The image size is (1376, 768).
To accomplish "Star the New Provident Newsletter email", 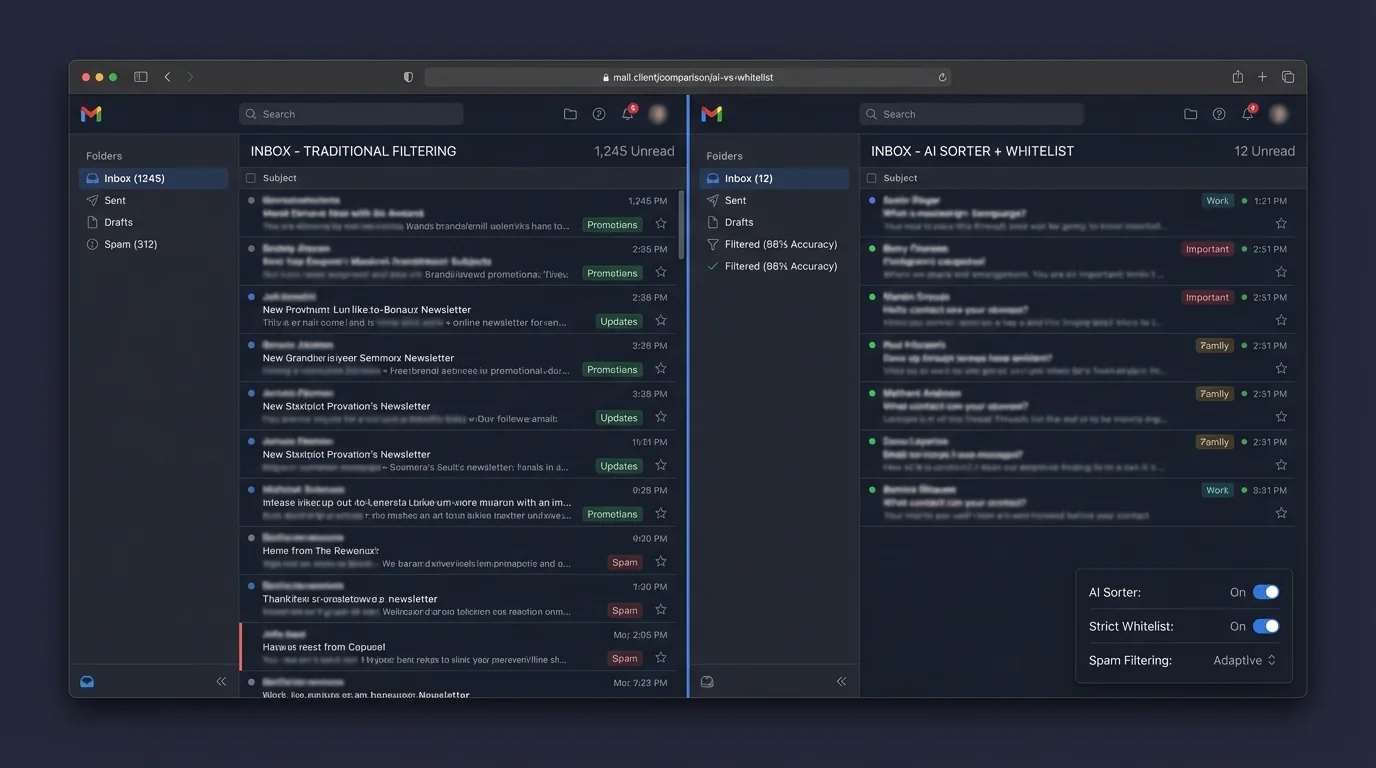I will coord(660,320).
